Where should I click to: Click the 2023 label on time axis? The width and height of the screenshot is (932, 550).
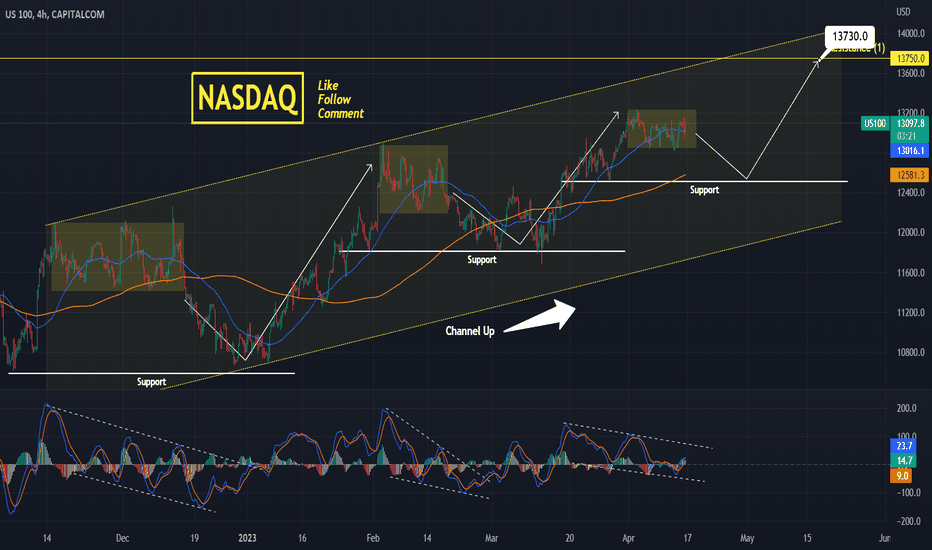247,538
